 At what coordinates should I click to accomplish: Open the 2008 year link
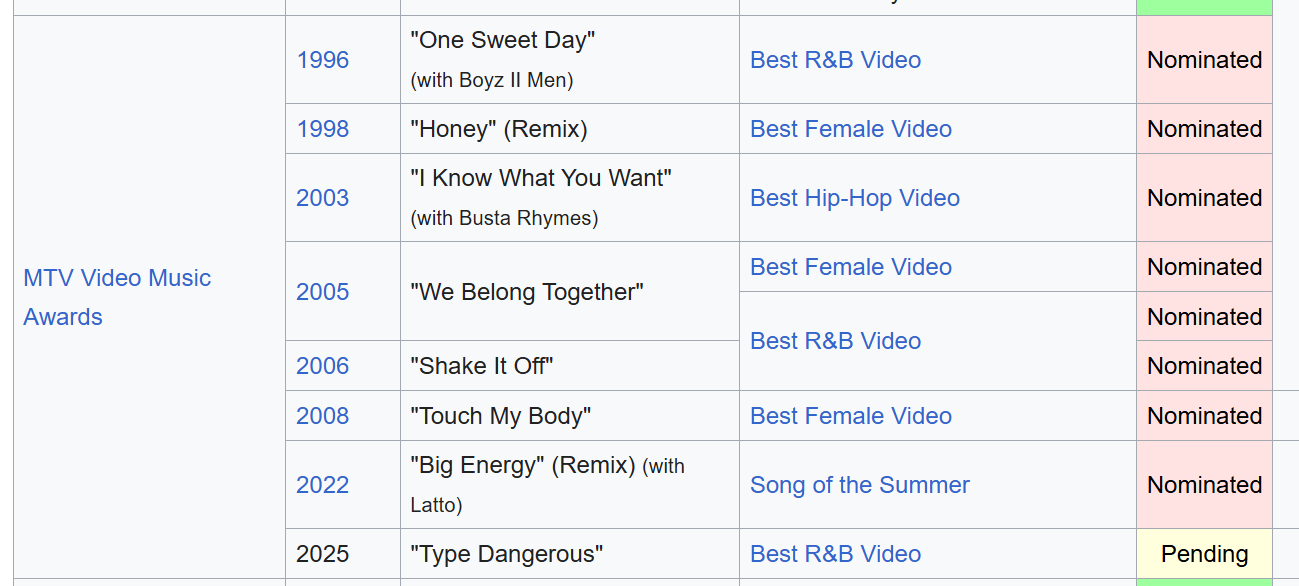tap(323, 416)
